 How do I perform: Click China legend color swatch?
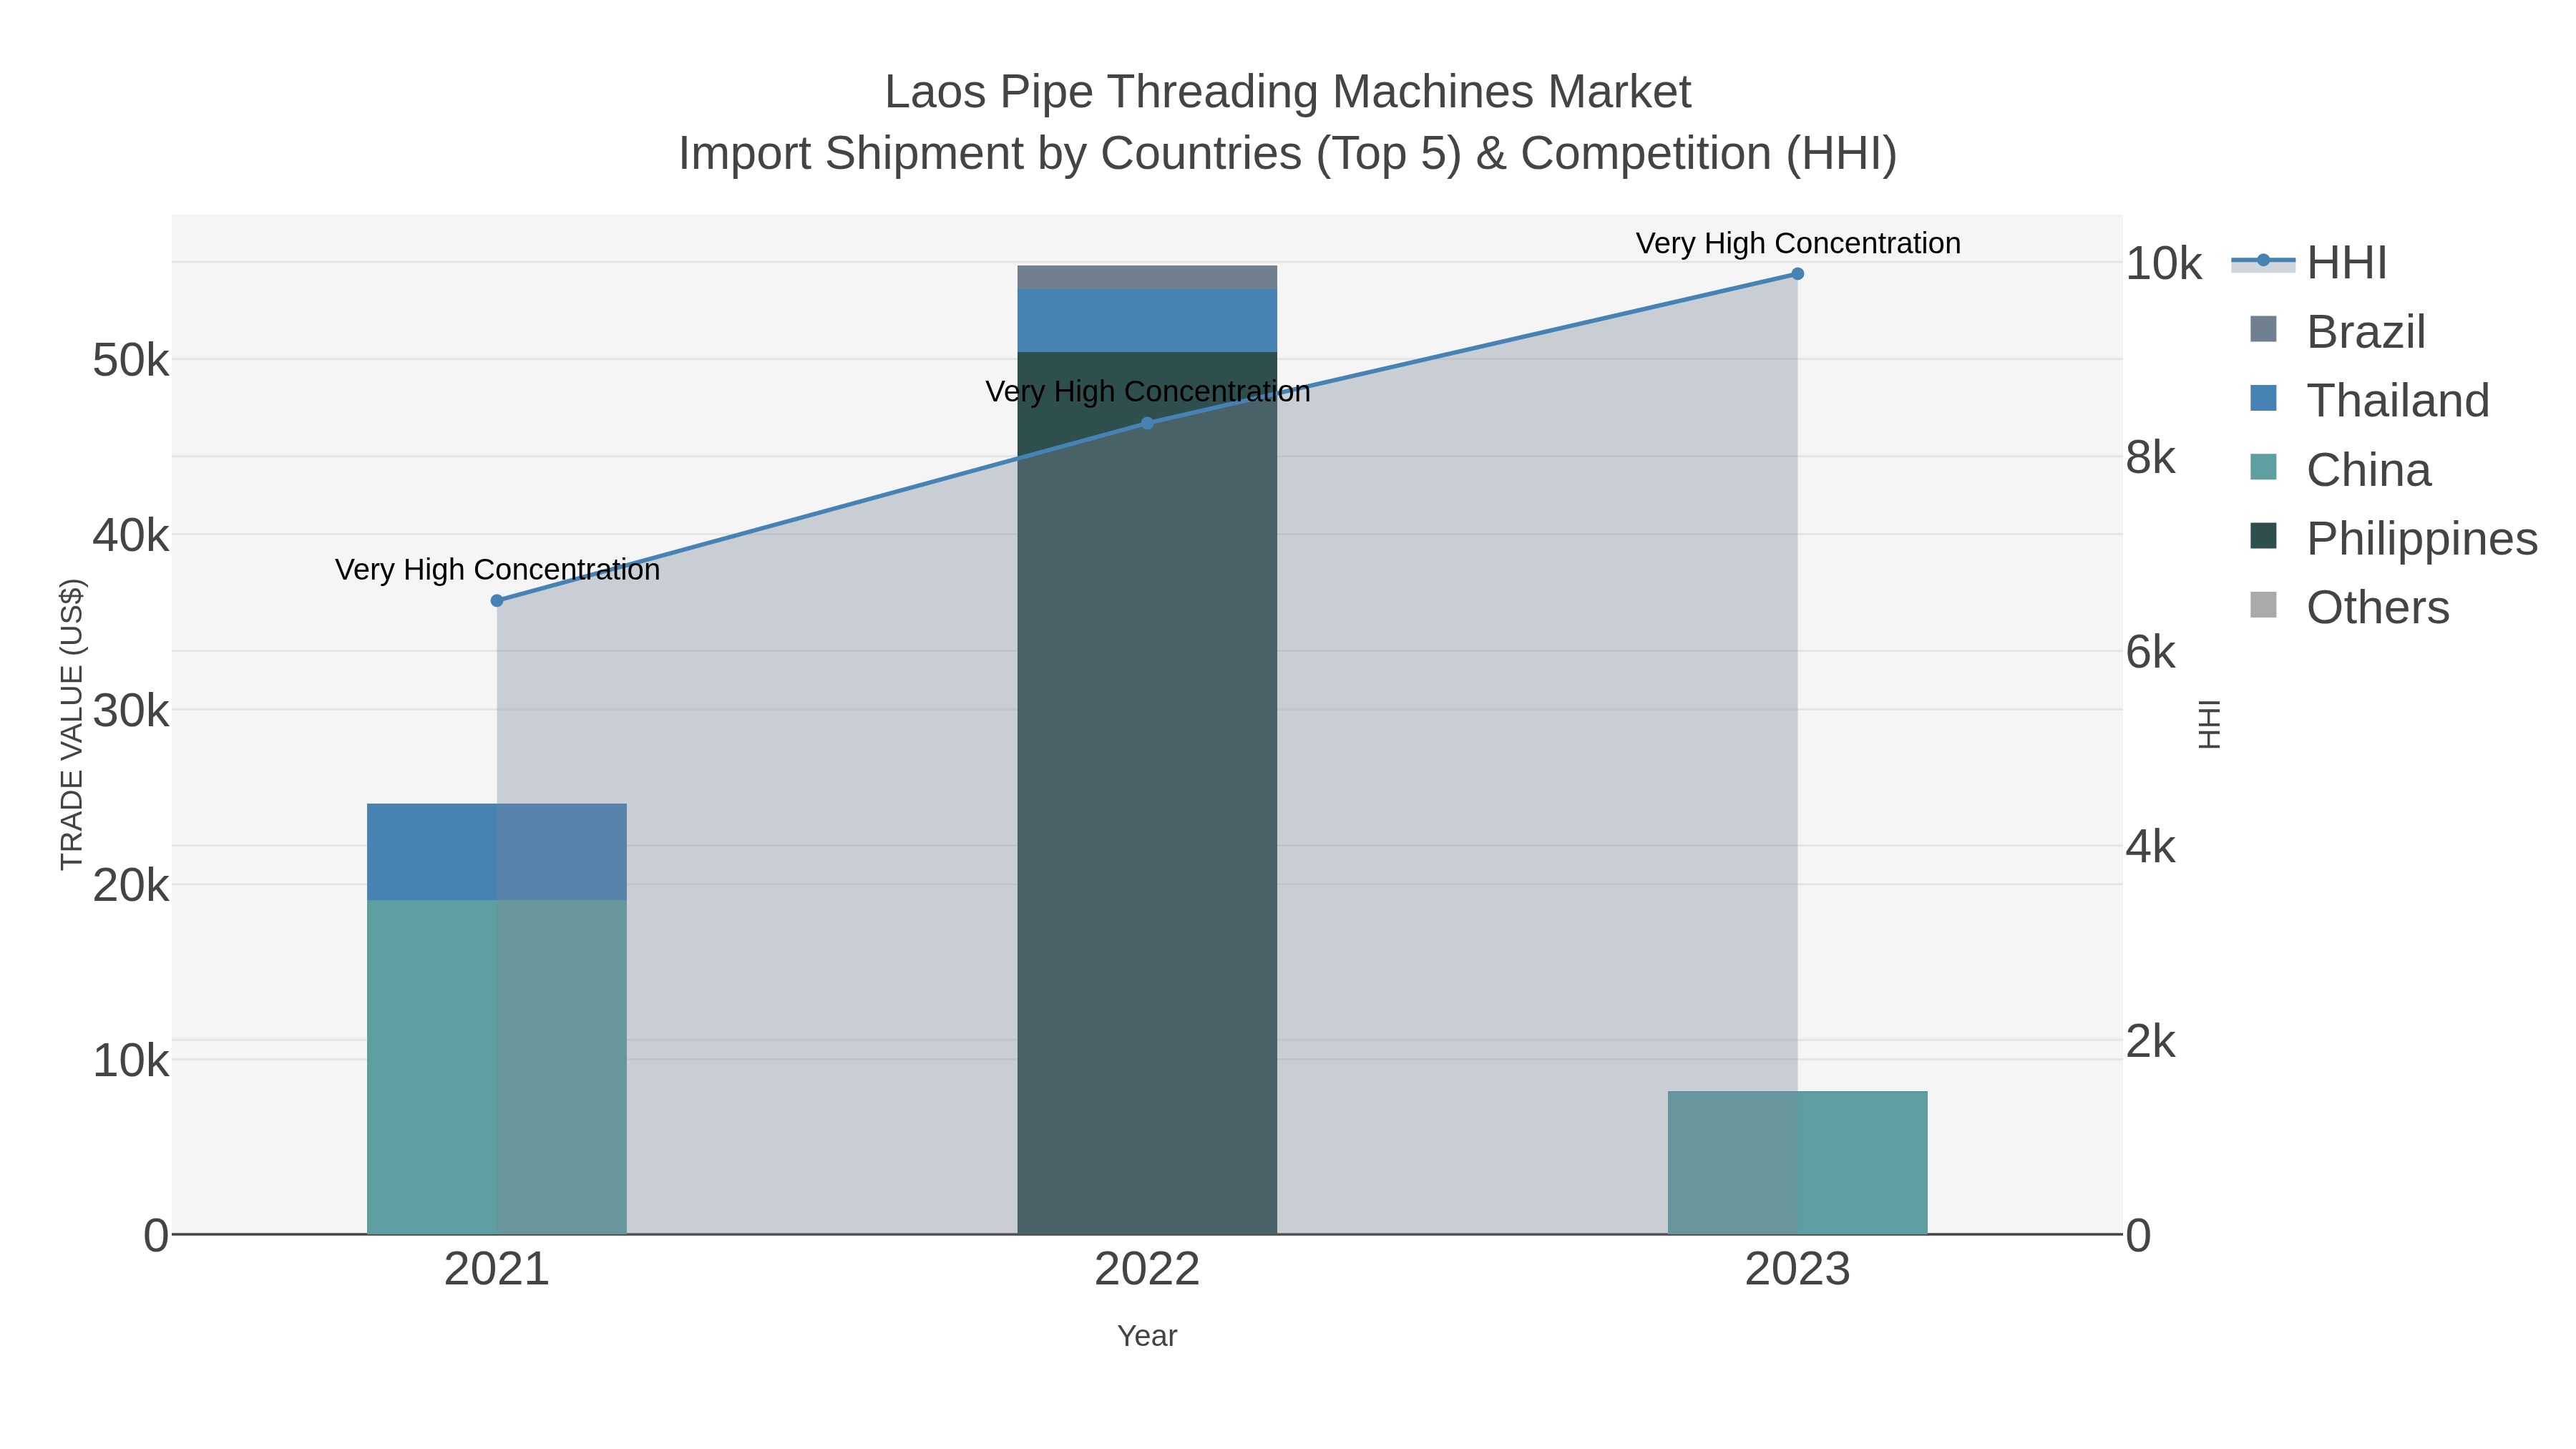(2263, 467)
